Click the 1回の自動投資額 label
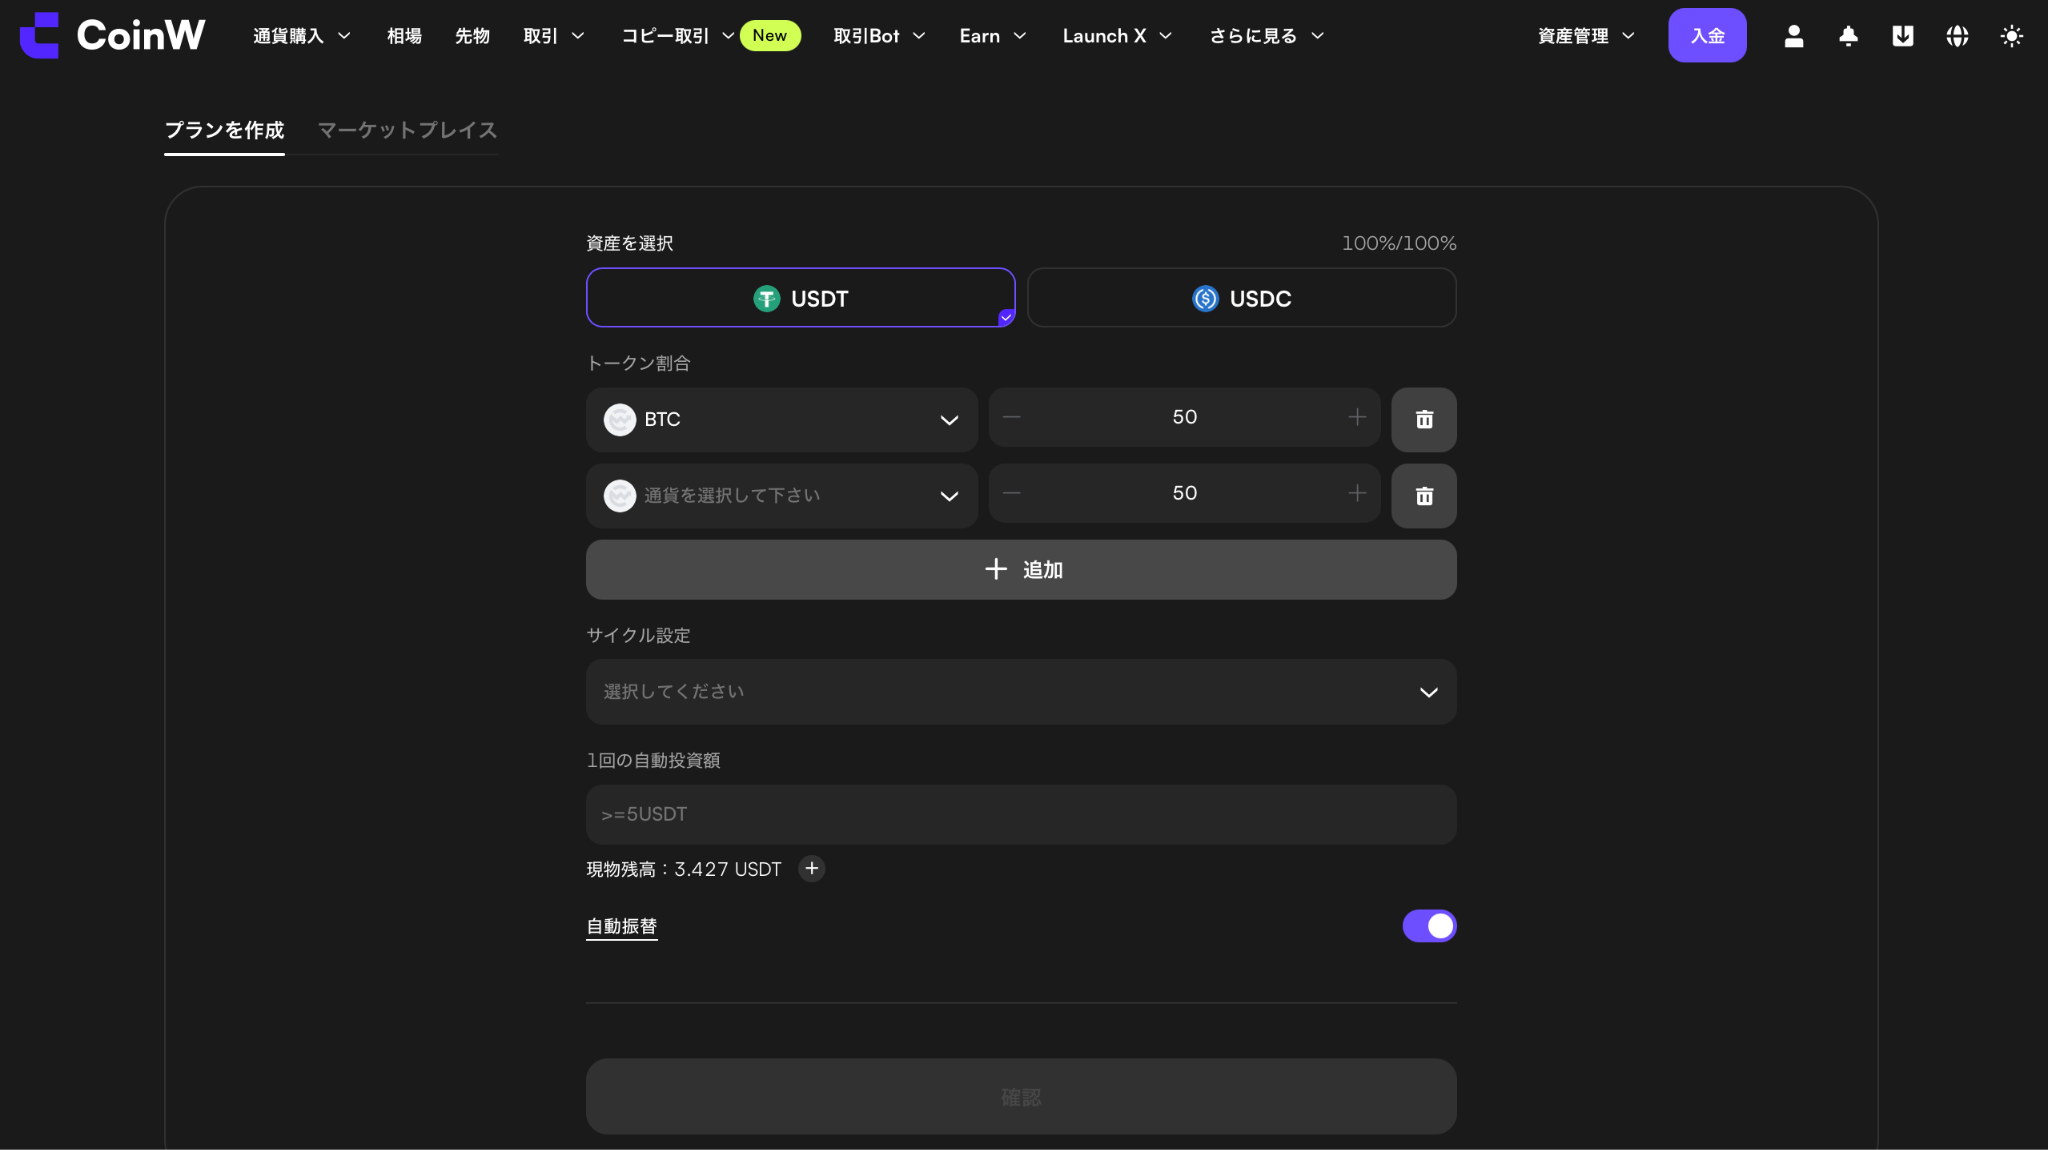2048x1150 pixels. [x=653, y=760]
